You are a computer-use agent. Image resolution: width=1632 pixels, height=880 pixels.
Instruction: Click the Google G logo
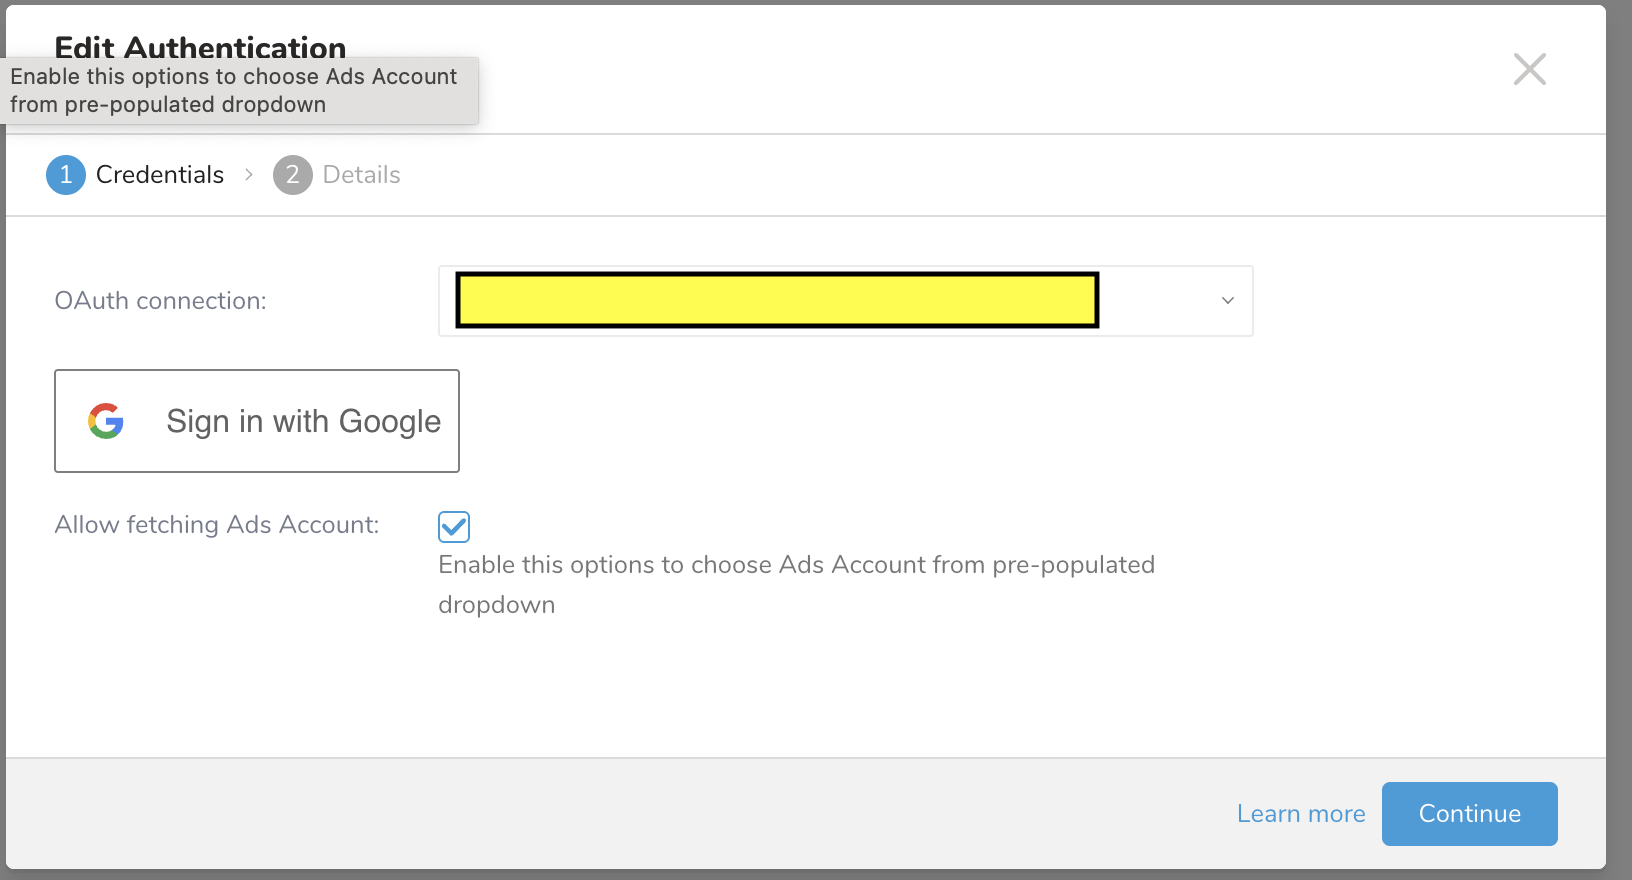(x=106, y=421)
